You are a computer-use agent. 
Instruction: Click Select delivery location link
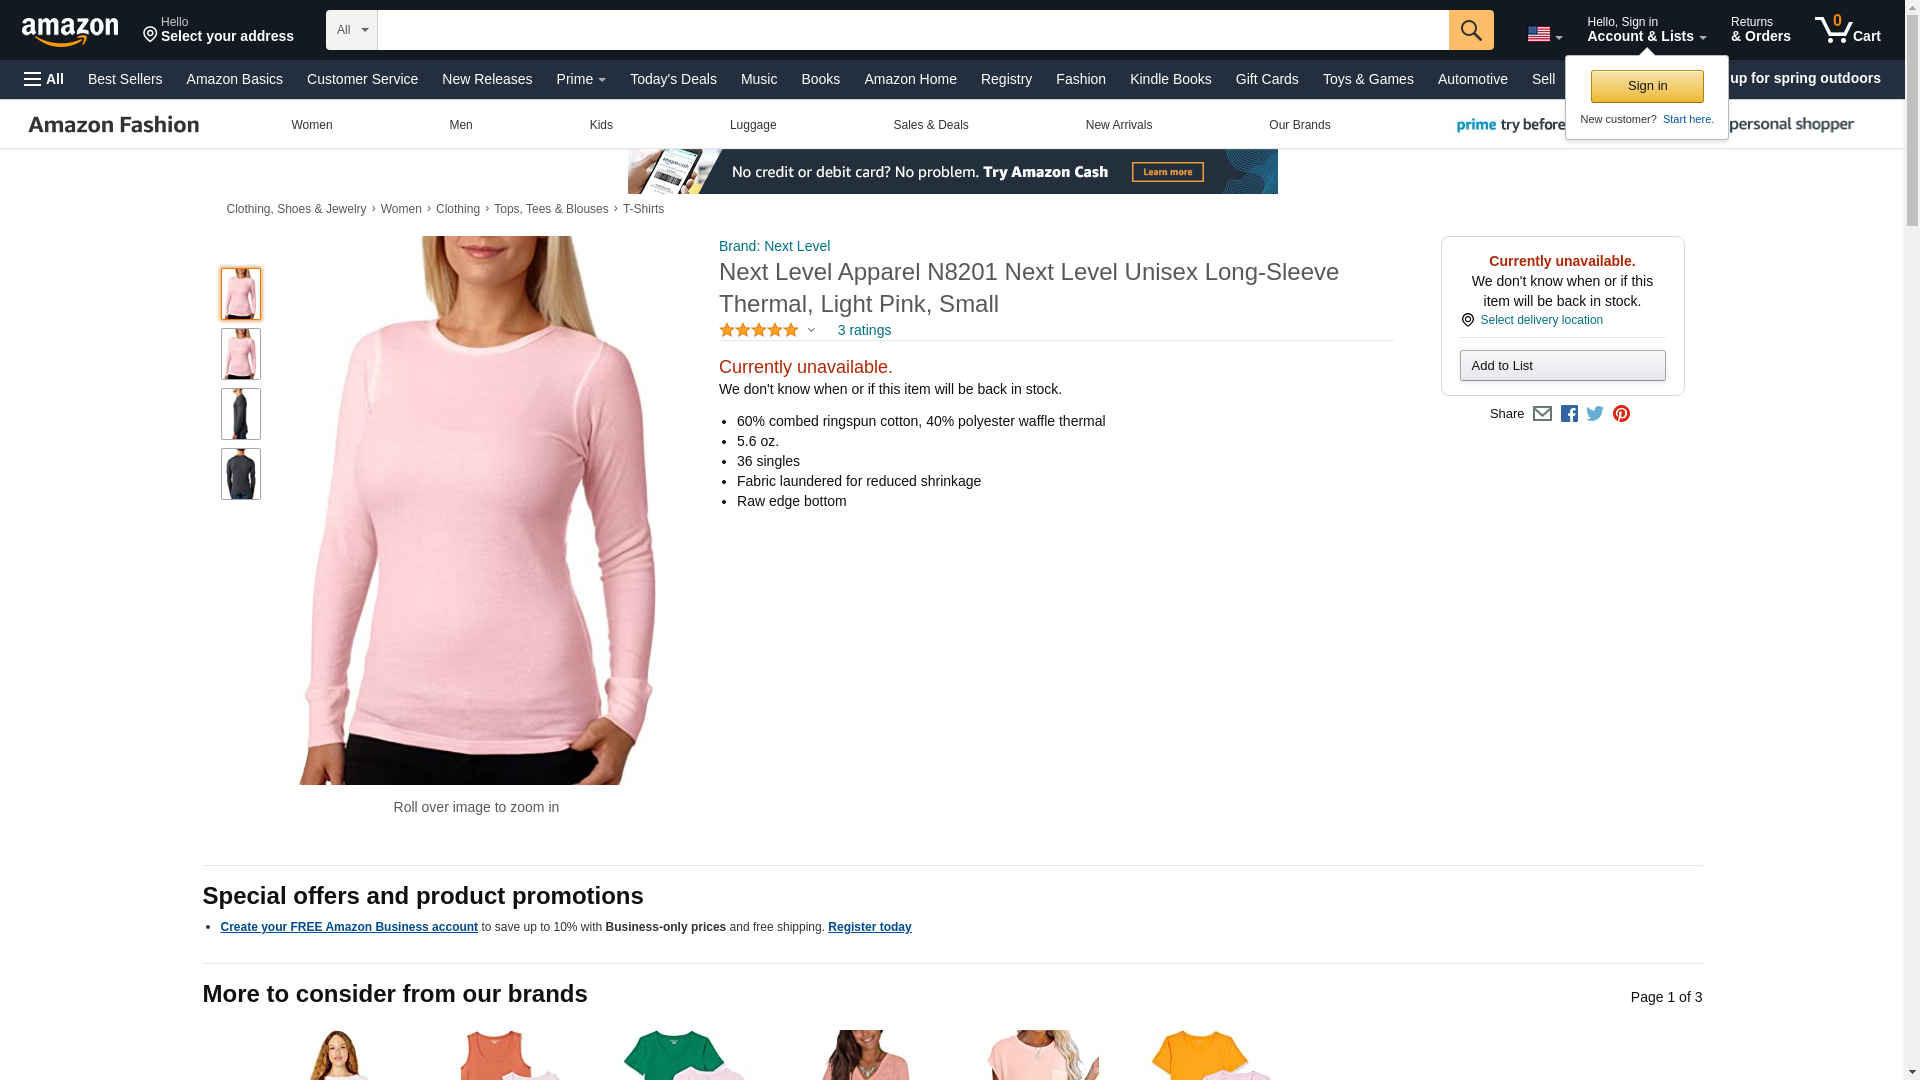[x=1541, y=320]
